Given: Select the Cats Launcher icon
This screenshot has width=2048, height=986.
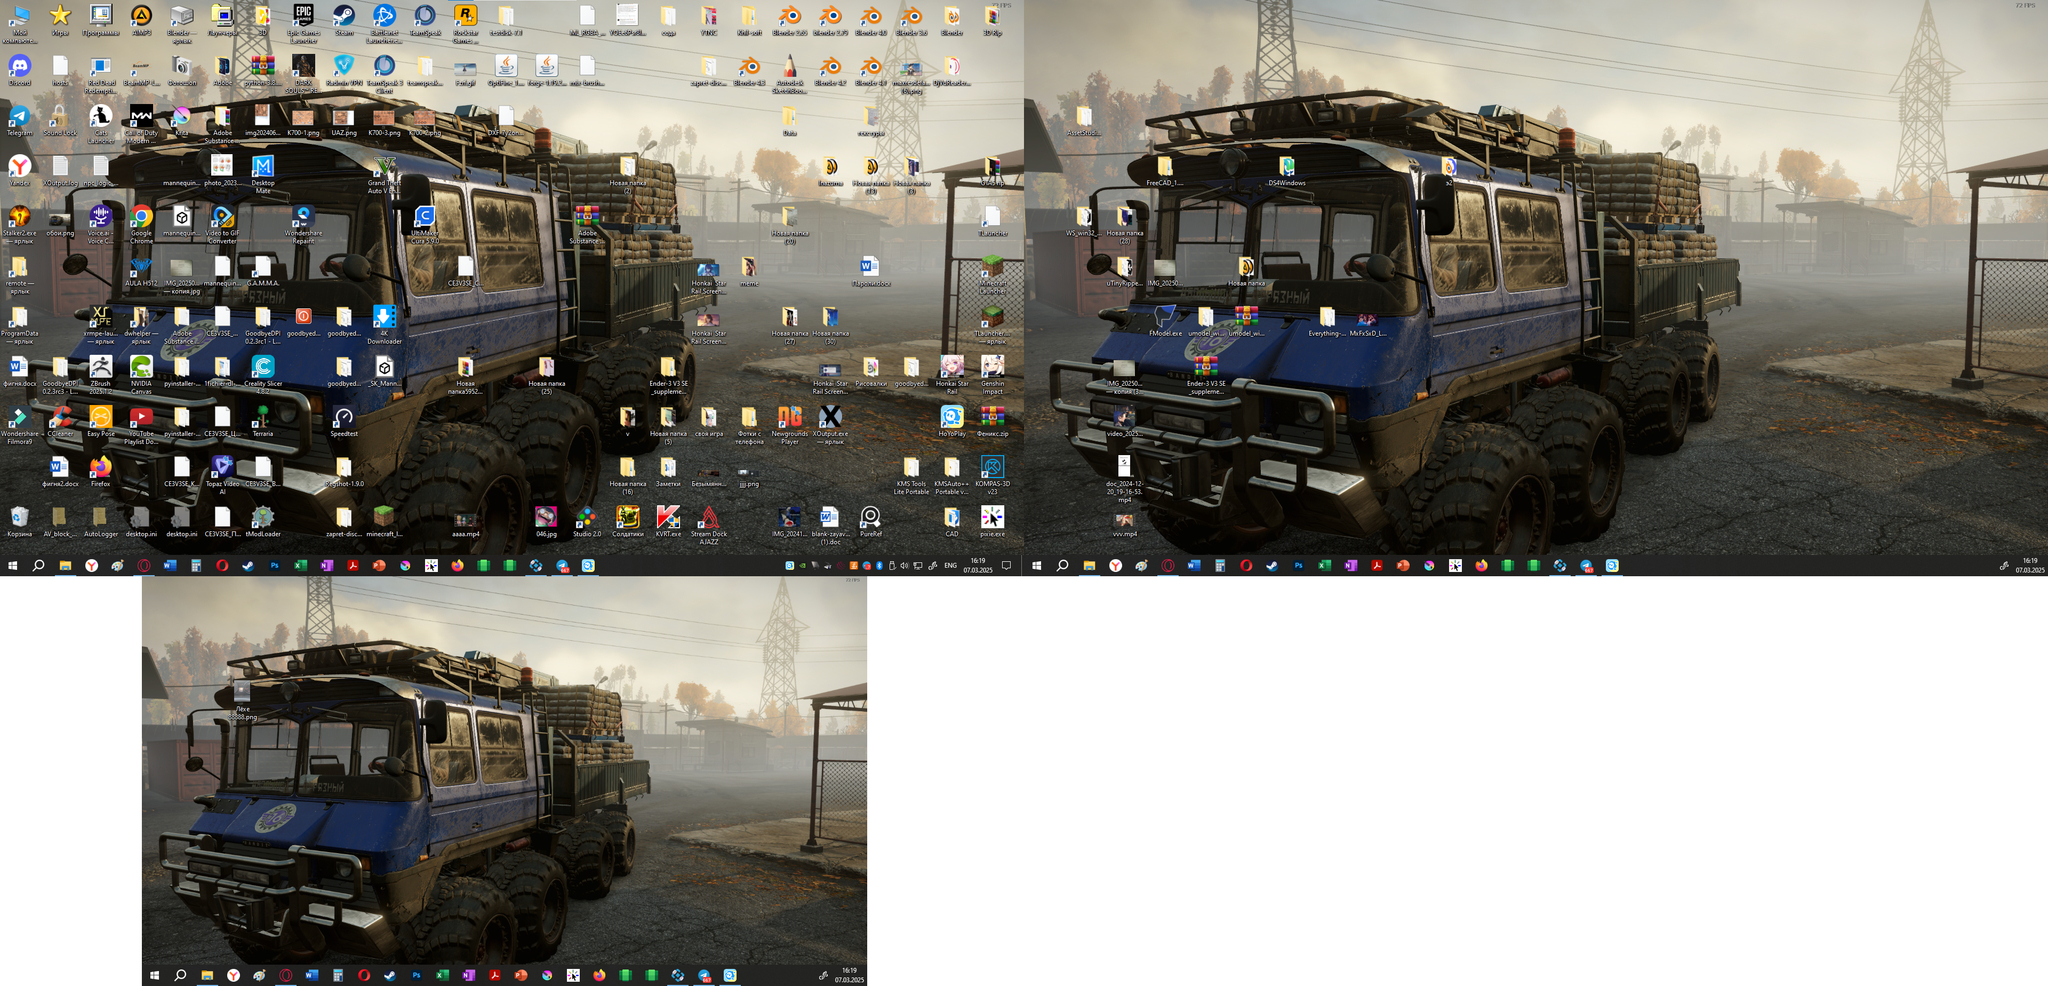Looking at the screenshot, I should click(x=100, y=124).
